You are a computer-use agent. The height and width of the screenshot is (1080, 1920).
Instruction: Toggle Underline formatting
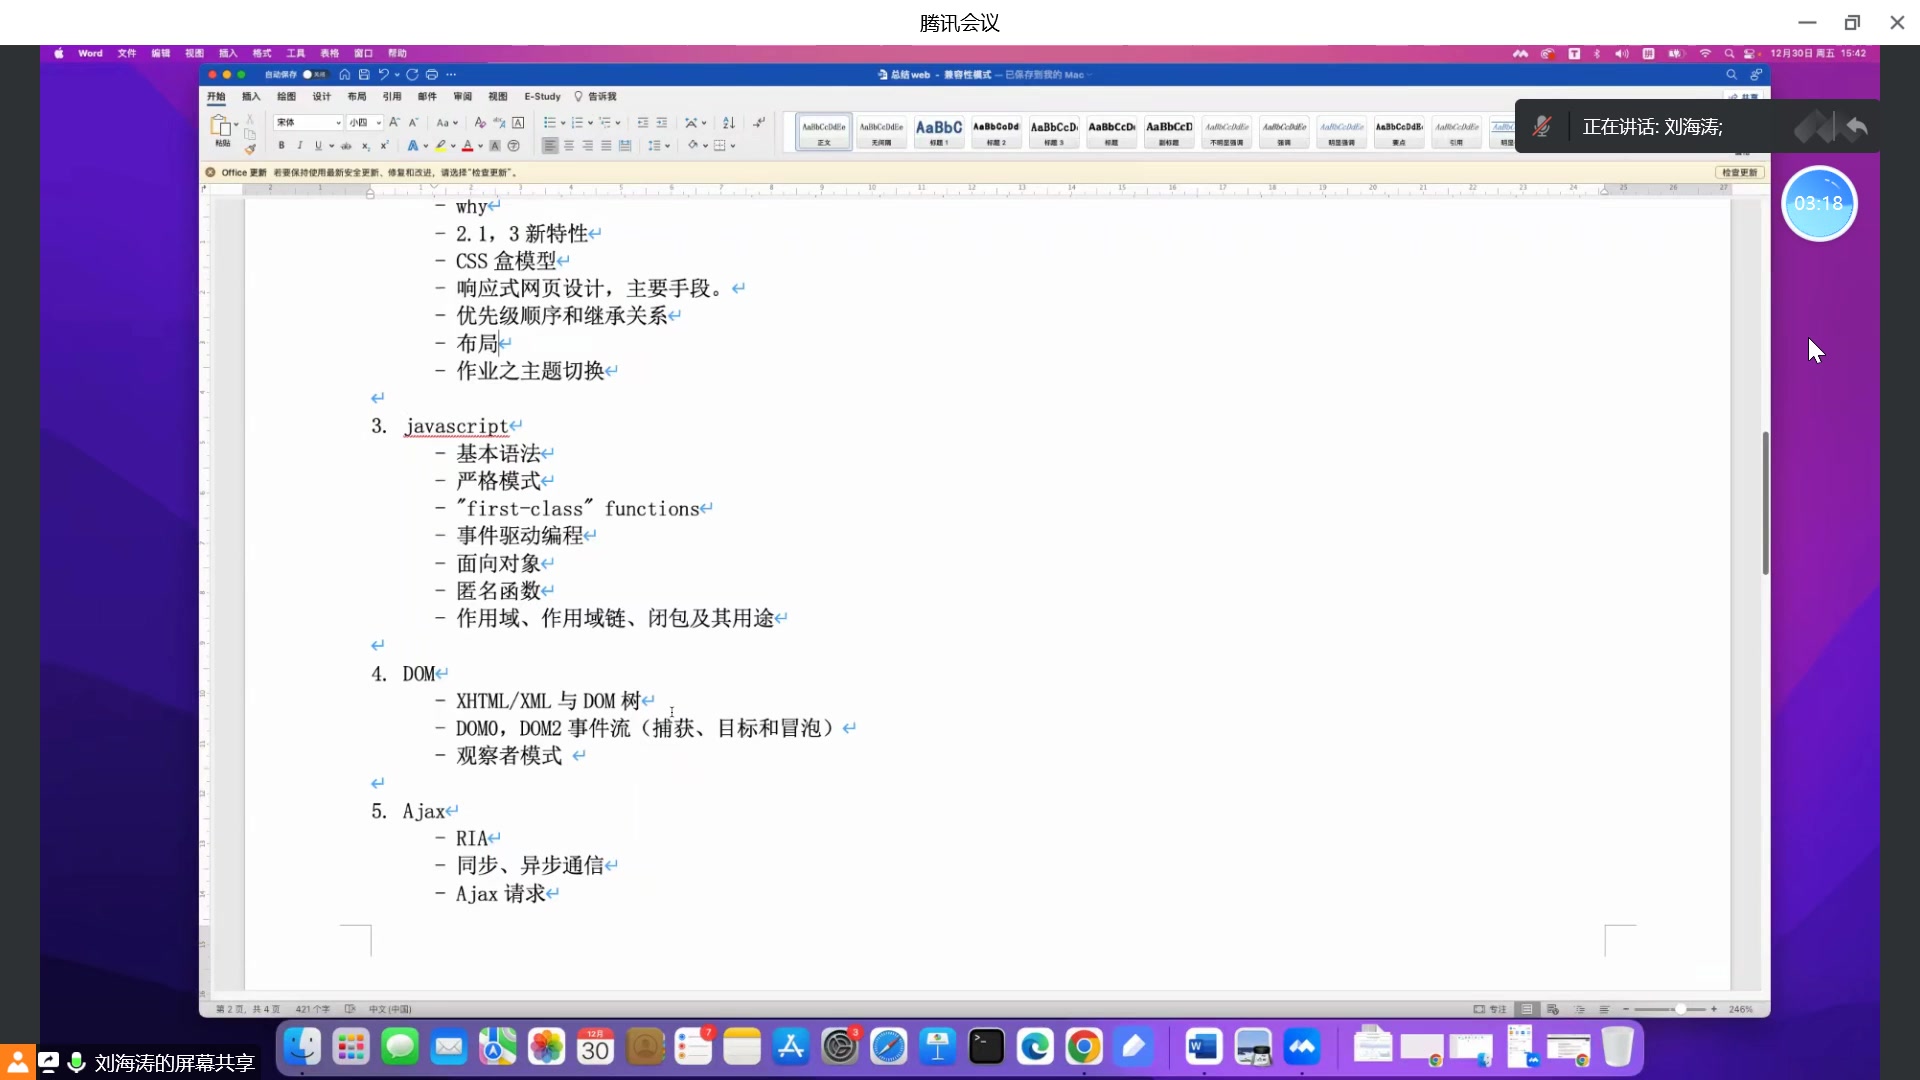[x=318, y=146]
